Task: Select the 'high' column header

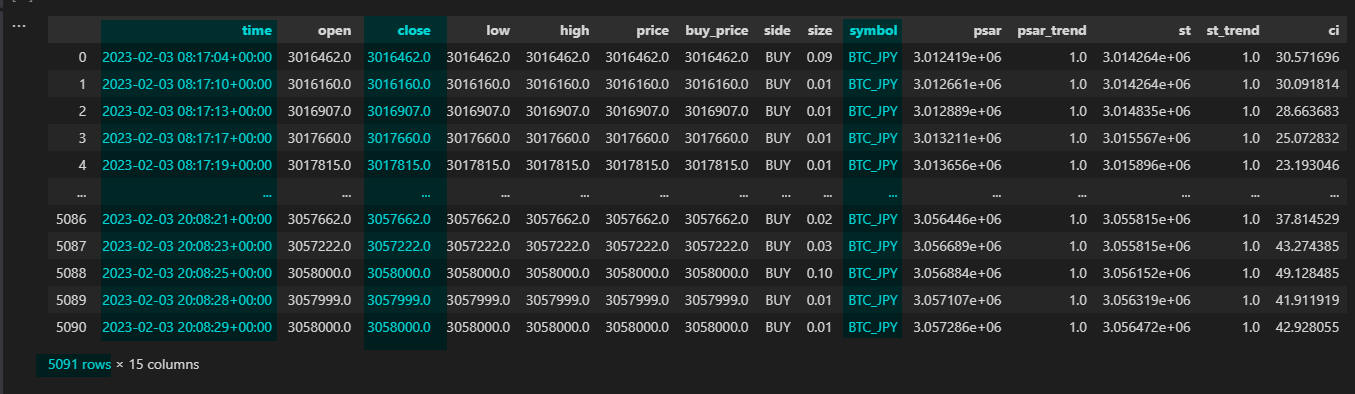Action: 574,31
